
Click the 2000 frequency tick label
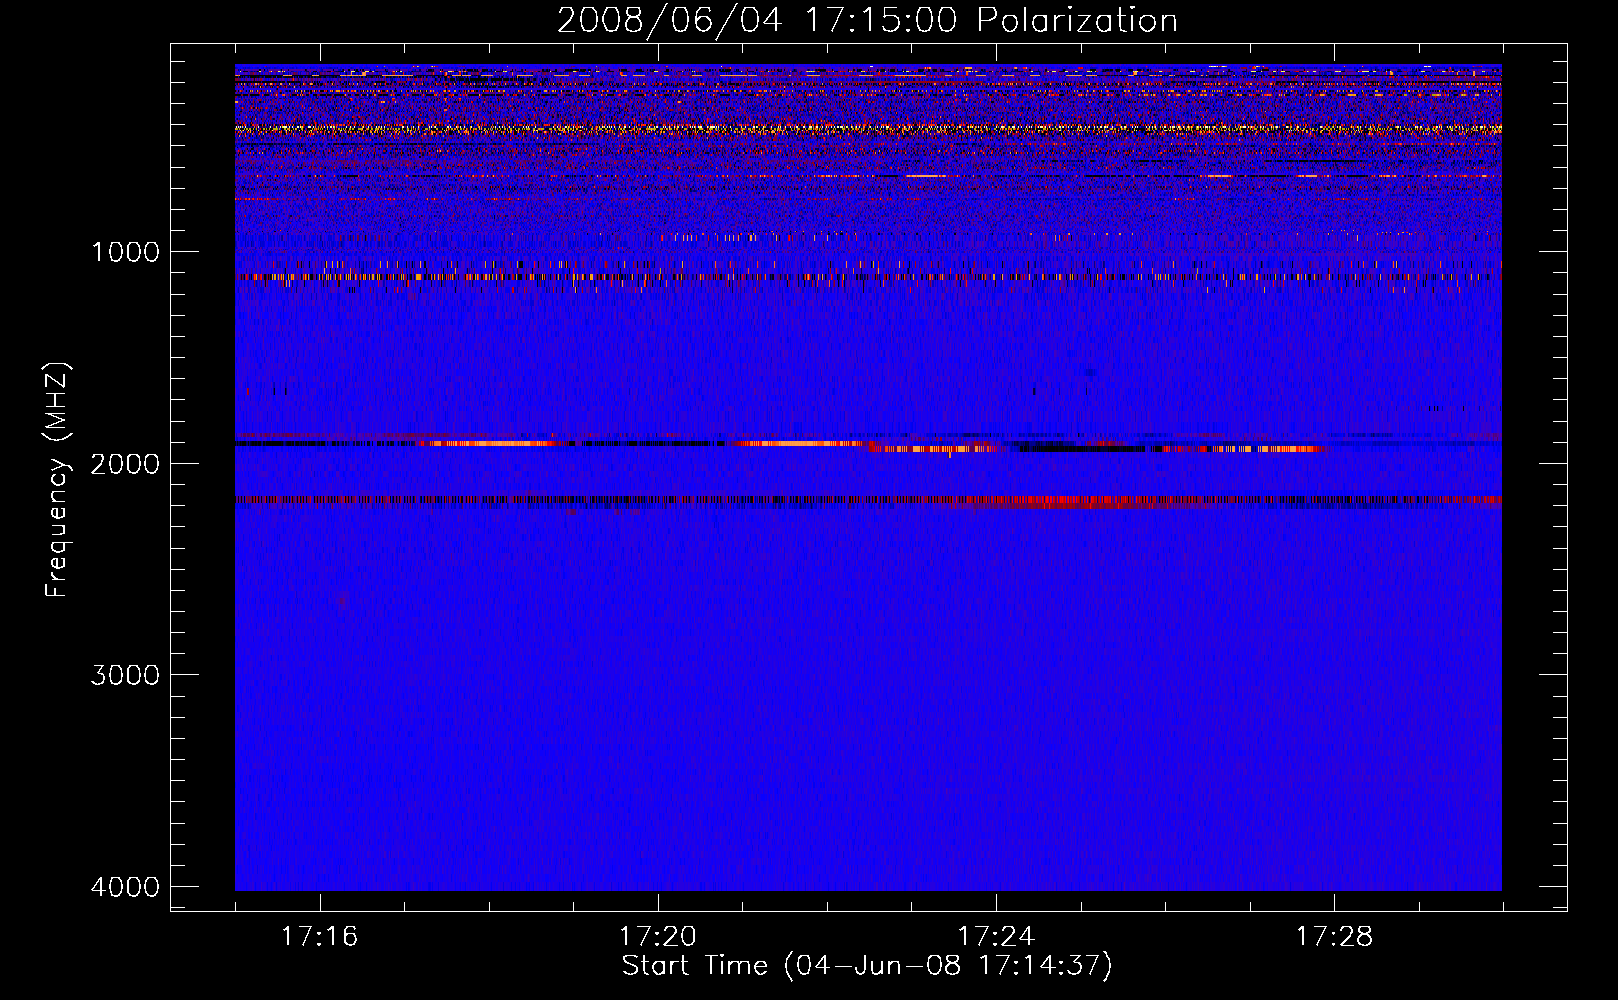point(126,463)
